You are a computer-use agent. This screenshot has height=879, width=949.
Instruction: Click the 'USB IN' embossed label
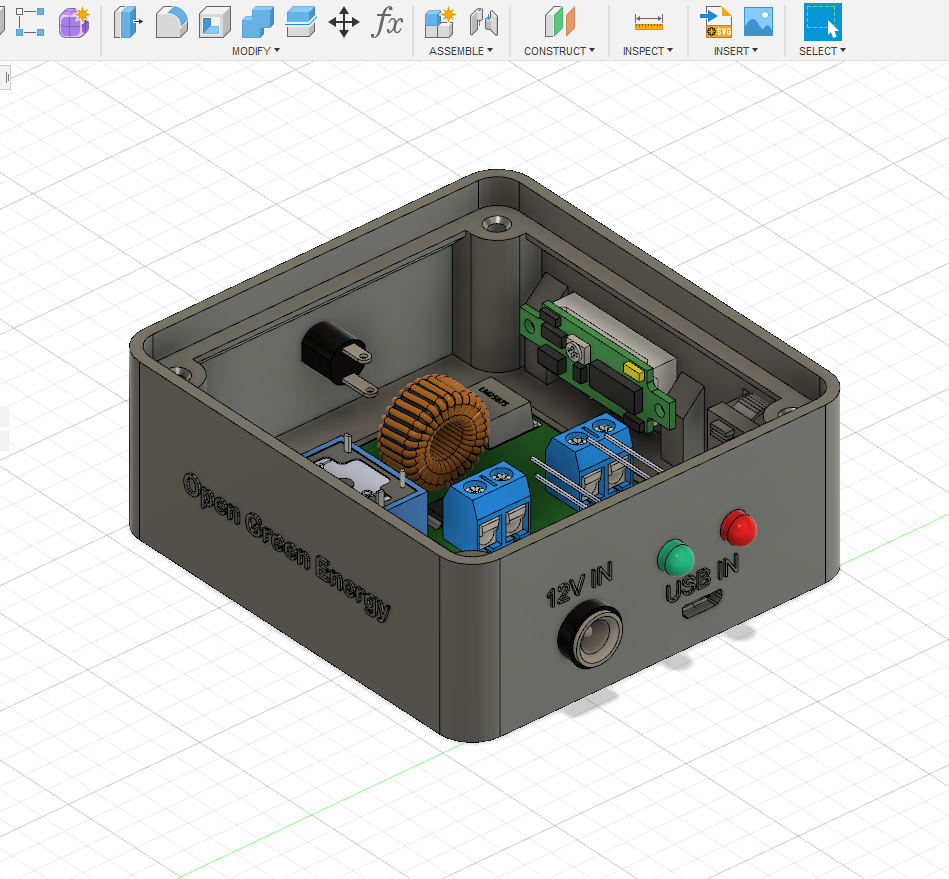pyautogui.click(x=702, y=578)
